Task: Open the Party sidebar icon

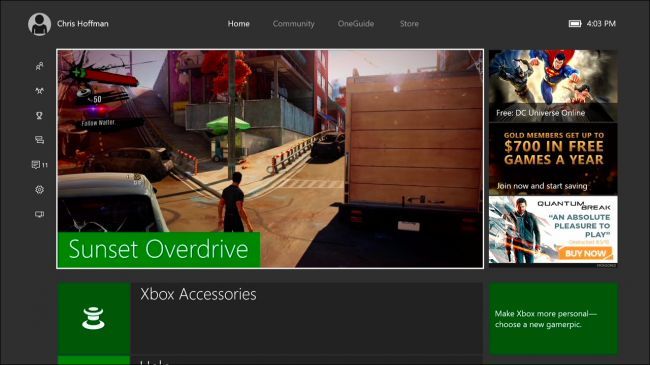Action: 39,91
